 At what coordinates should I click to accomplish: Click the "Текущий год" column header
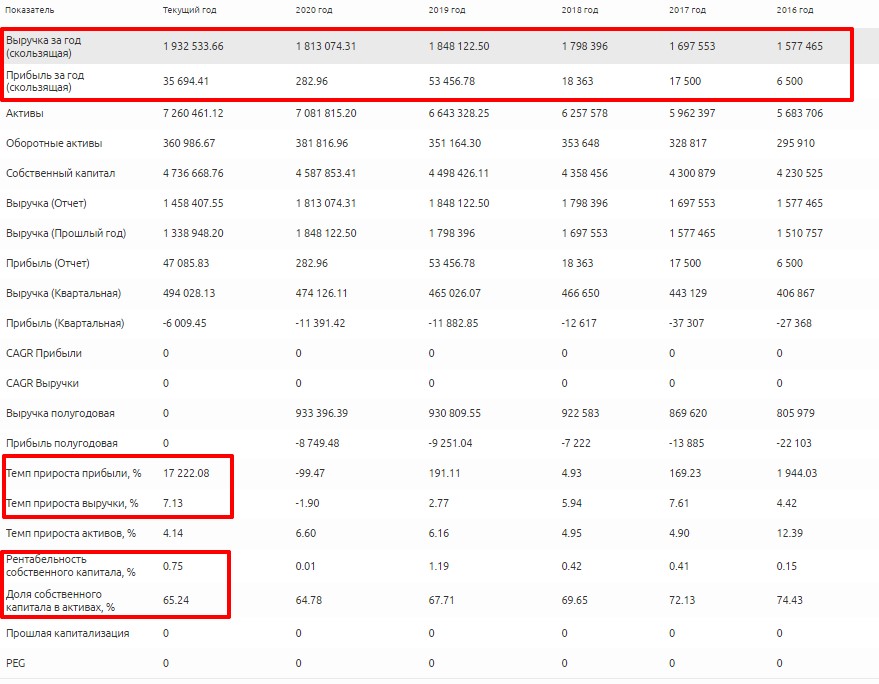(189, 10)
